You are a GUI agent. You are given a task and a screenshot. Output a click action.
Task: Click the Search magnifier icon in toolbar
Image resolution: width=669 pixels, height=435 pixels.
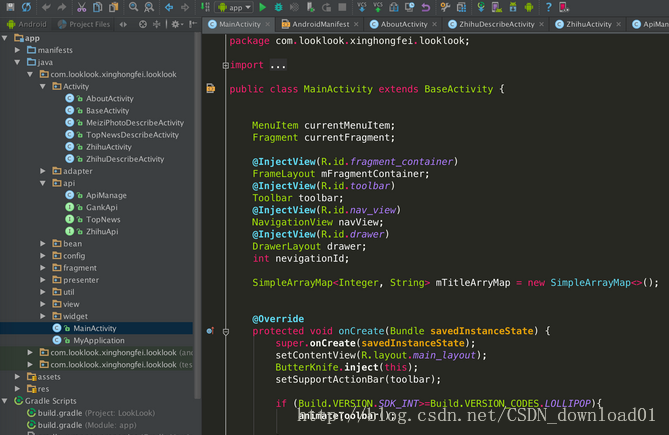pos(132,7)
